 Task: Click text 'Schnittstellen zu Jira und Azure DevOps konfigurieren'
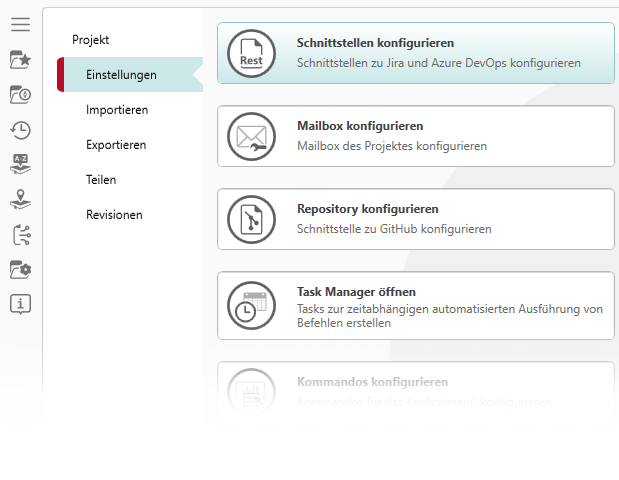(439, 63)
